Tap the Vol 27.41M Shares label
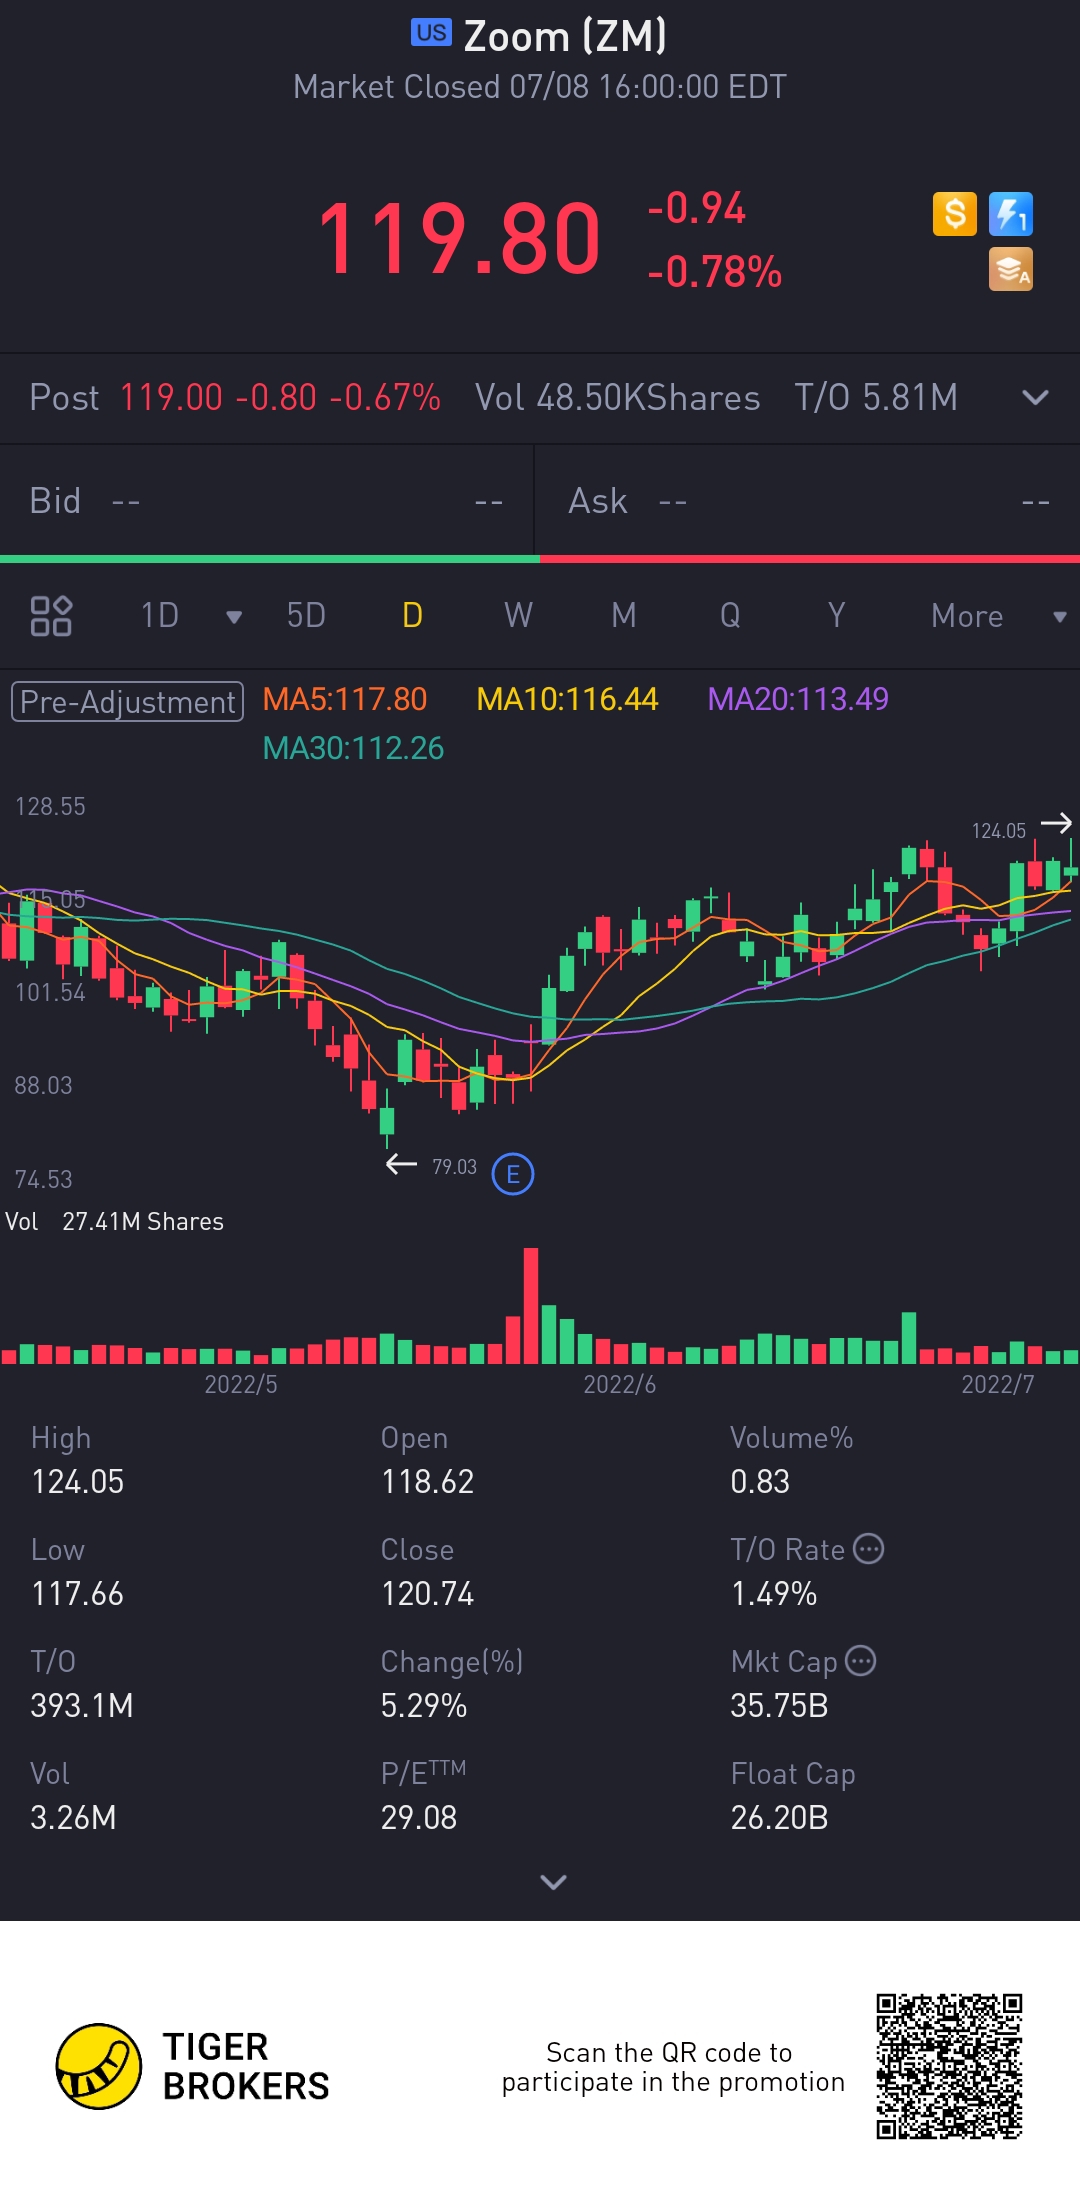Viewport: 1080px width, 2212px height. point(114,1221)
